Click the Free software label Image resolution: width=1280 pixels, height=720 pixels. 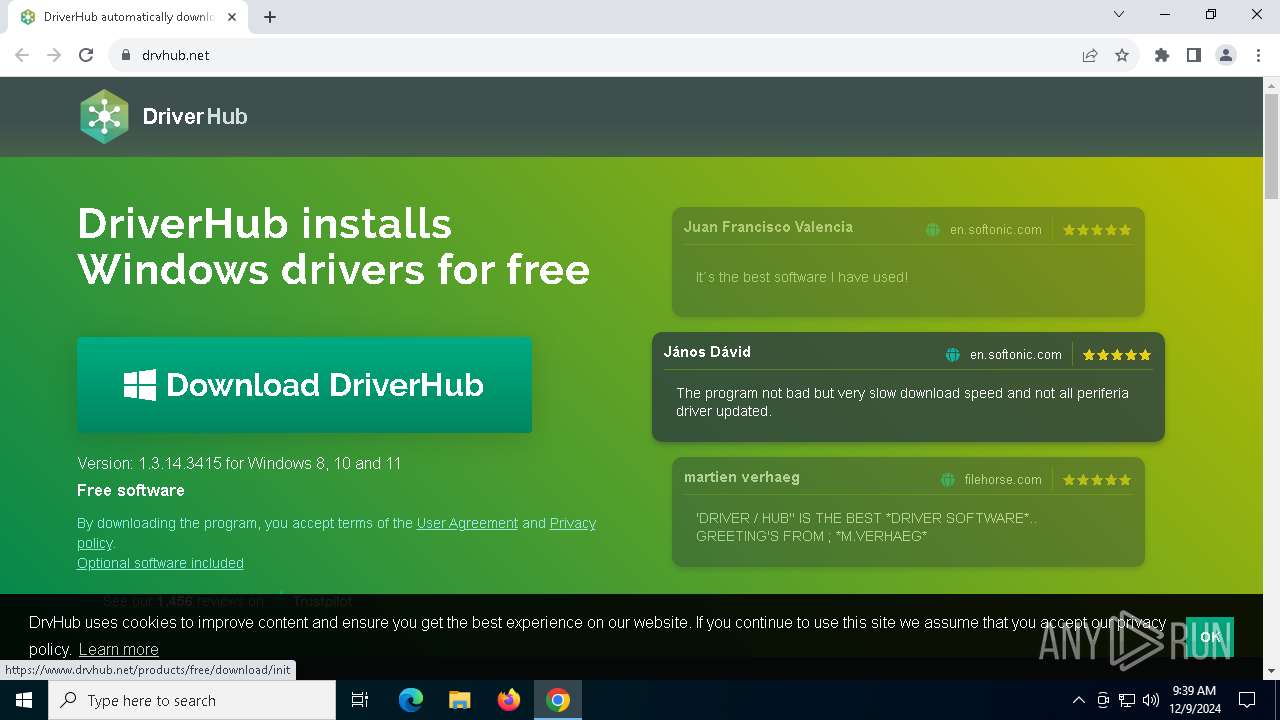[x=131, y=490]
